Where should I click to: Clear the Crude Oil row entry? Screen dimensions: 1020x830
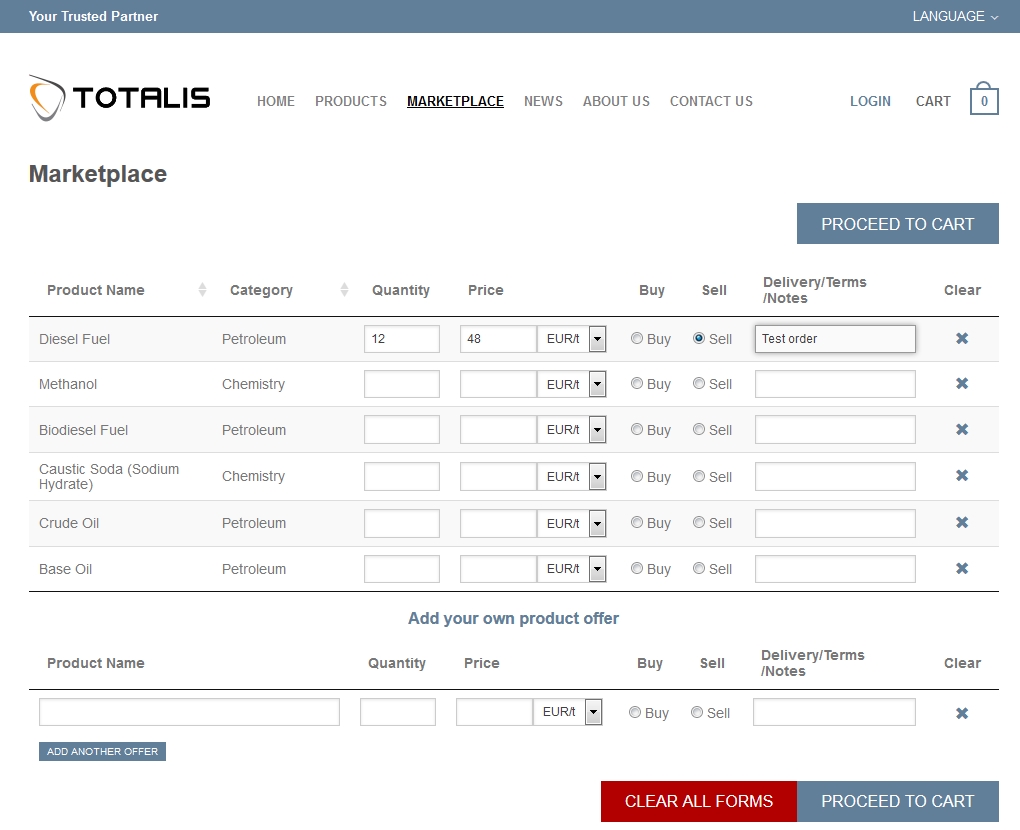[961, 523]
